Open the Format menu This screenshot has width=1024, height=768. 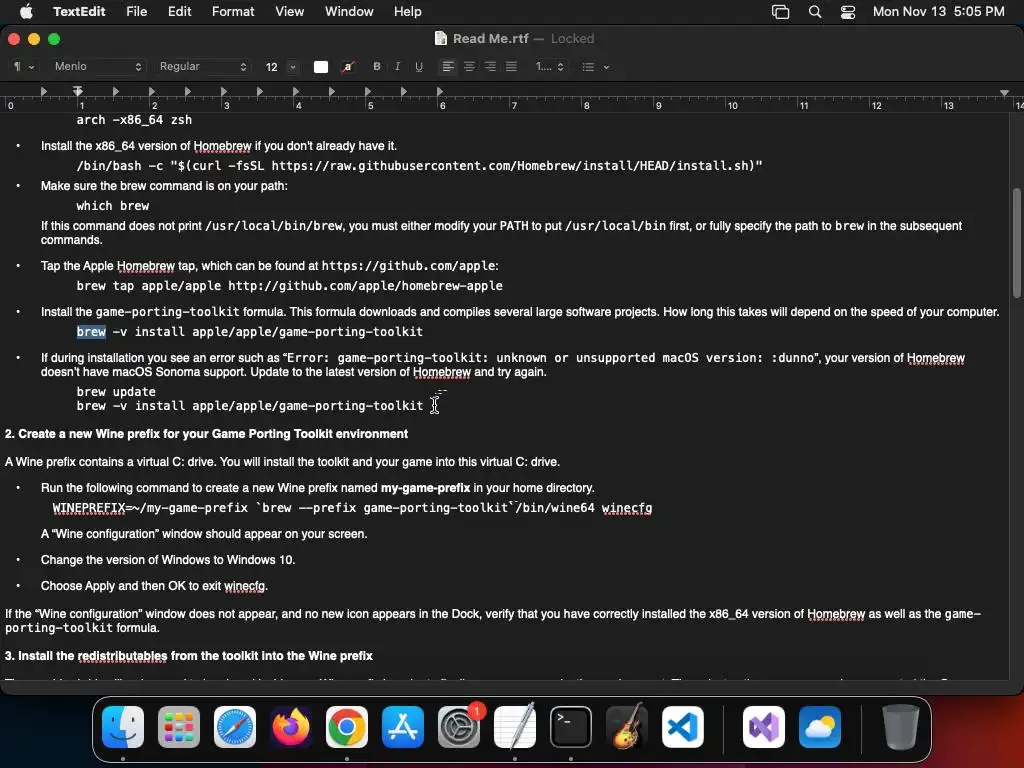[x=233, y=11]
